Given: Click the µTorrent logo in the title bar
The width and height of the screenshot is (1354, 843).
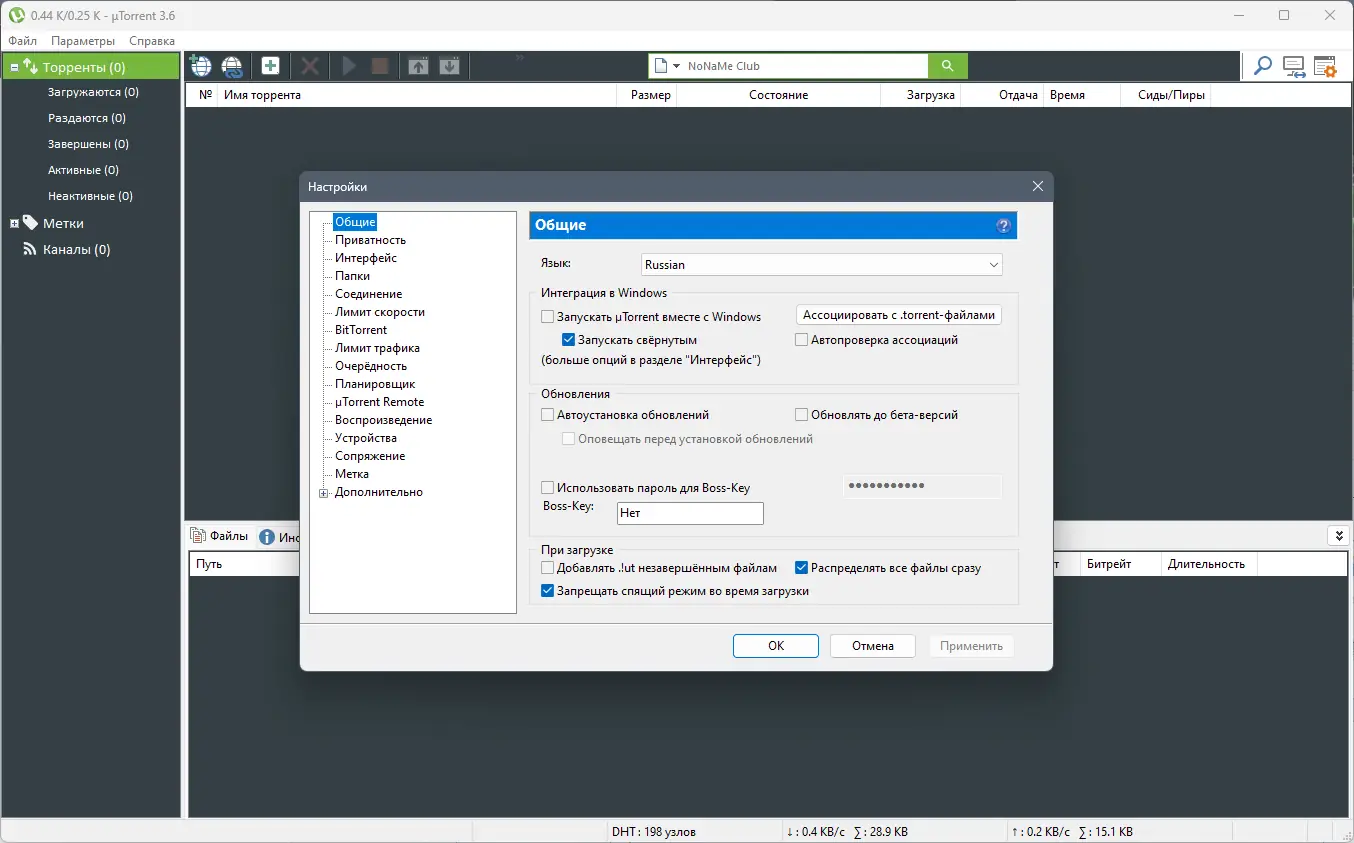Looking at the screenshot, I should [x=16, y=15].
